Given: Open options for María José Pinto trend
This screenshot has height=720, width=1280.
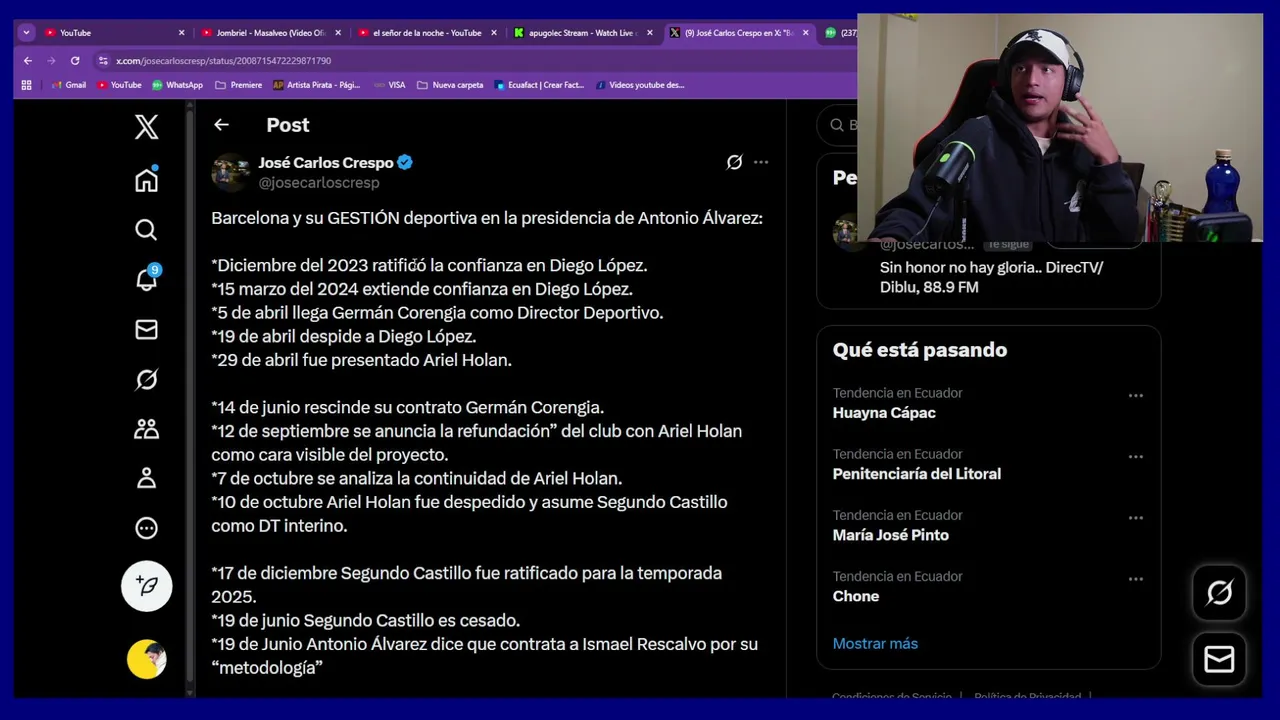Looking at the screenshot, I should pyautogui.click(x=1135, y=518).
